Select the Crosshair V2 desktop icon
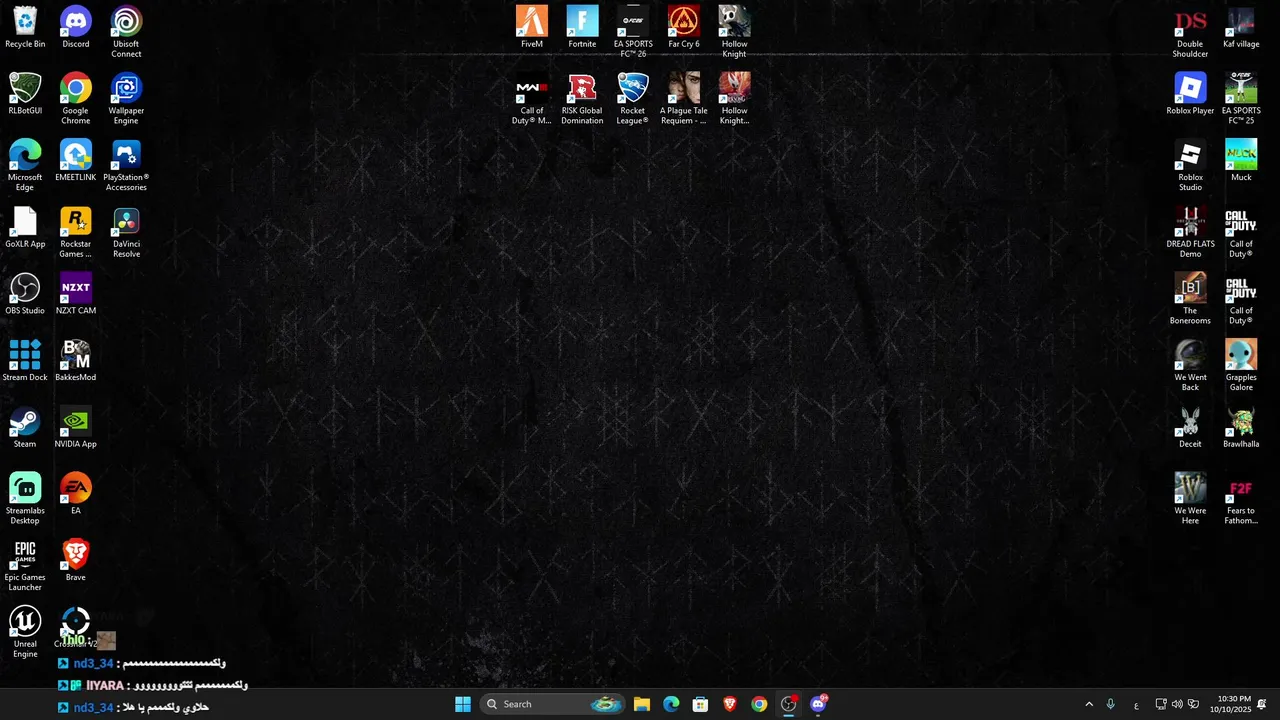The image size is (1280, 720). [x=76, y=628]
